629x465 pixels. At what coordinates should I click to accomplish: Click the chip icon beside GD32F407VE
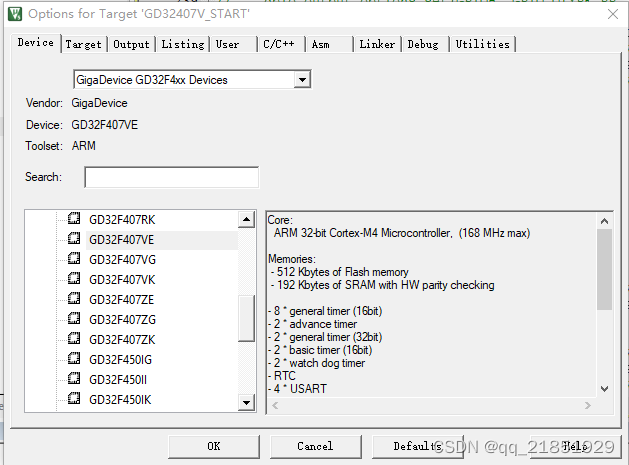(74, 239)
